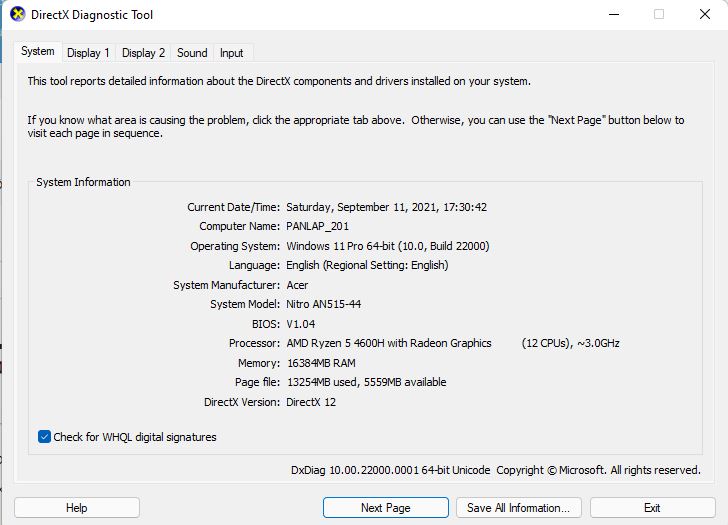Go to the Display 2 tab
This screenshot has height=525, width=728.
[143, 53]
